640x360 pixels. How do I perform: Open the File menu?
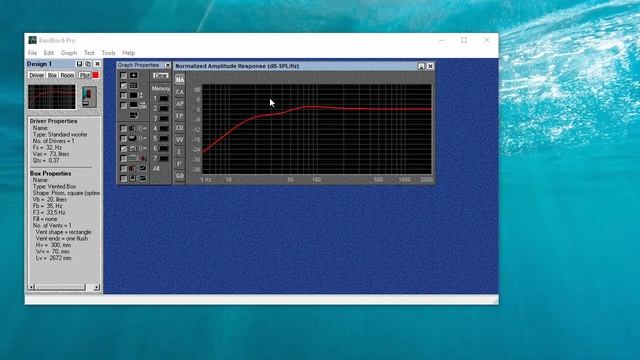point(32,53)
